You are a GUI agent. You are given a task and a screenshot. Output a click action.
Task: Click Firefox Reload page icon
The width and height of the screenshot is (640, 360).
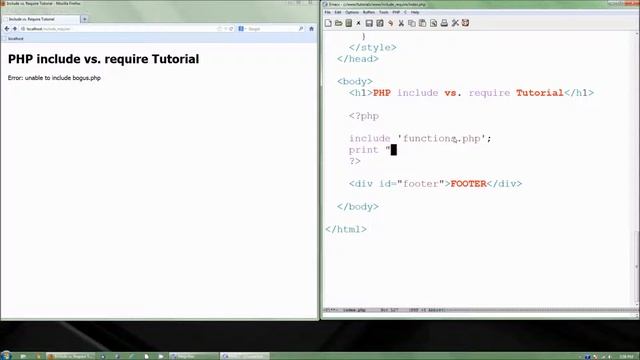click(x=231, y=29)
